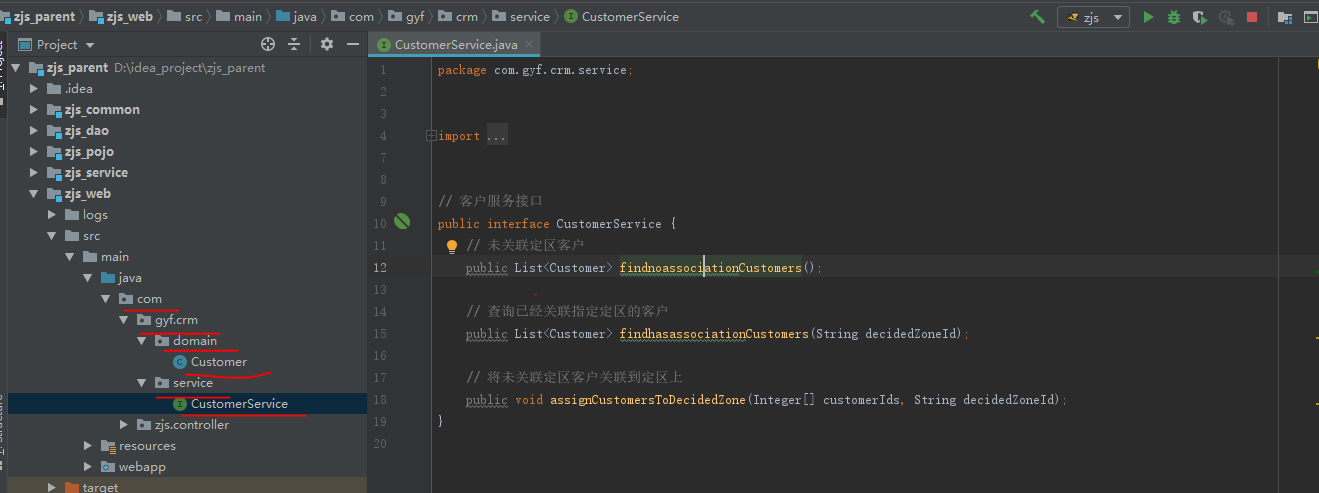
Task: Click the implementations gutter icon on line 10
Action: 402,222
